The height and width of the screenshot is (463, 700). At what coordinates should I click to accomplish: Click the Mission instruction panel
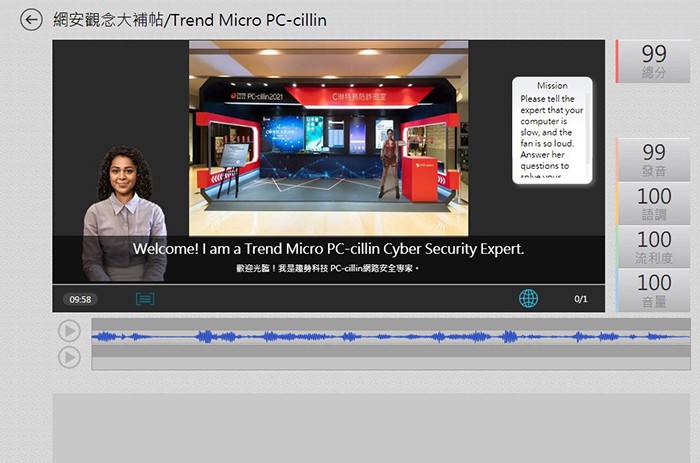(552, 130)
